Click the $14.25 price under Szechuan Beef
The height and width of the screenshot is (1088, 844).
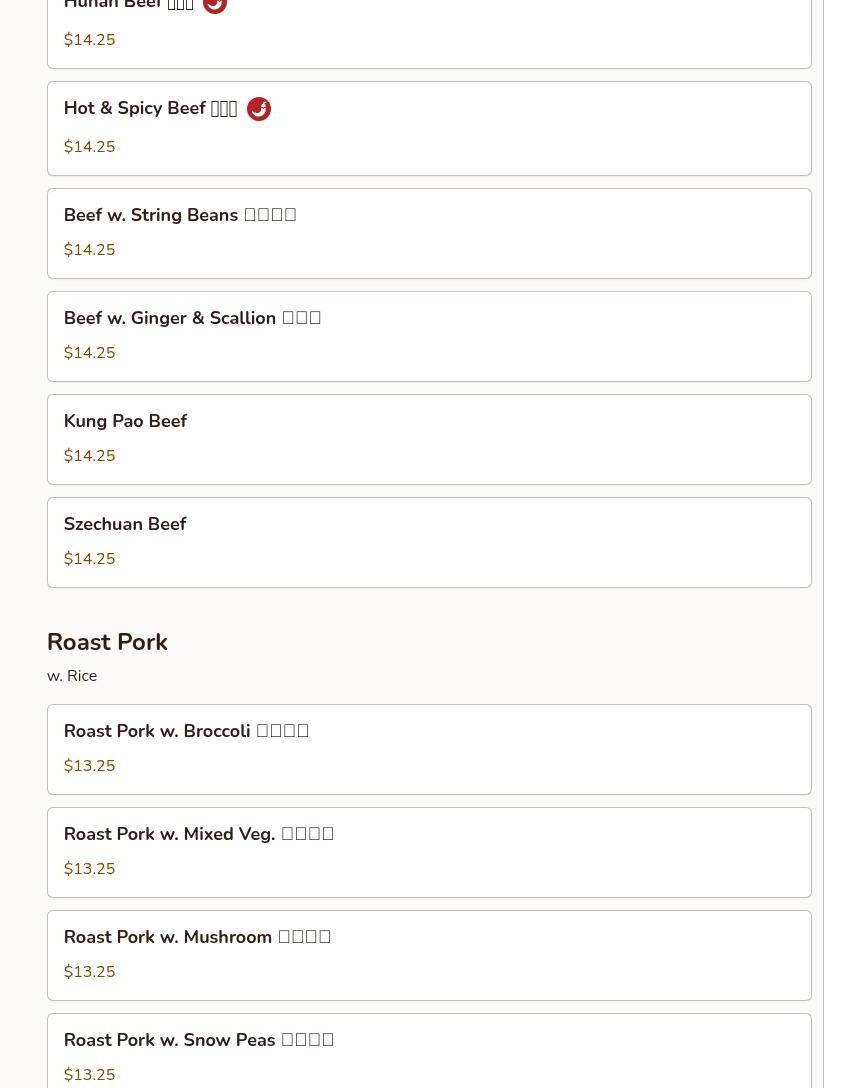(89, 559)
